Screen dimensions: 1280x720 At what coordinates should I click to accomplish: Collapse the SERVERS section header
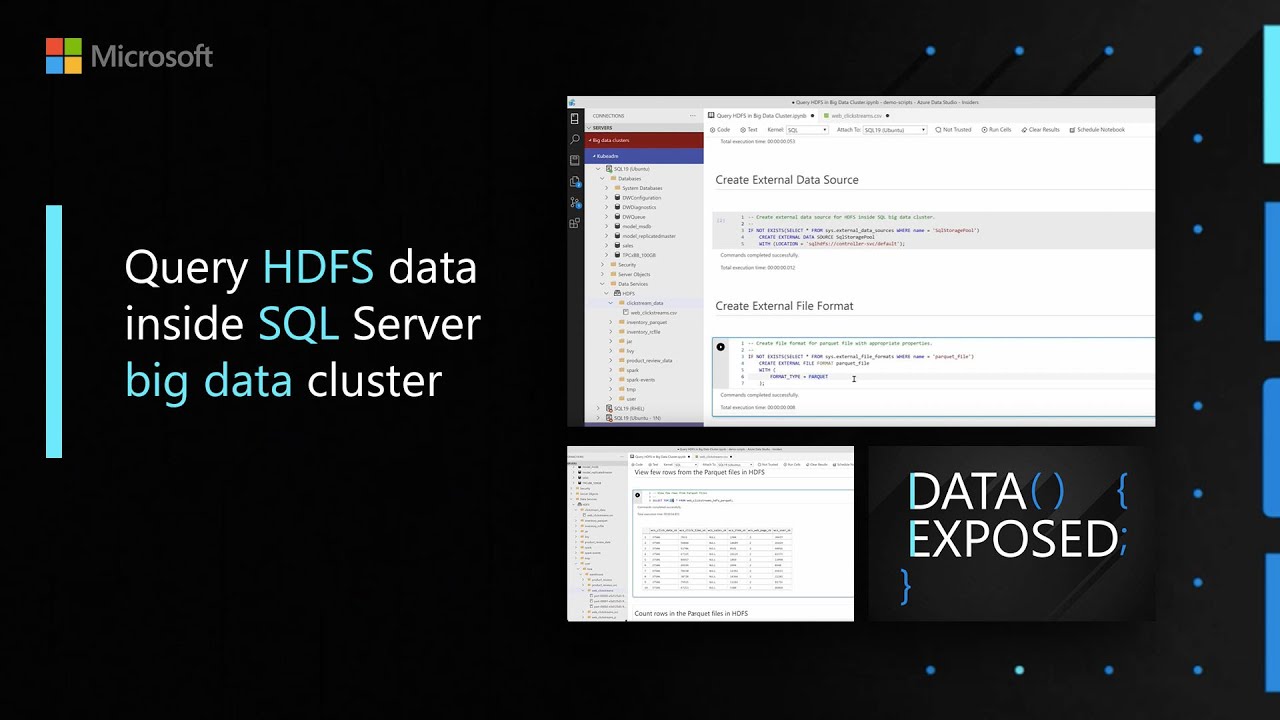click(x=644, y=128)
